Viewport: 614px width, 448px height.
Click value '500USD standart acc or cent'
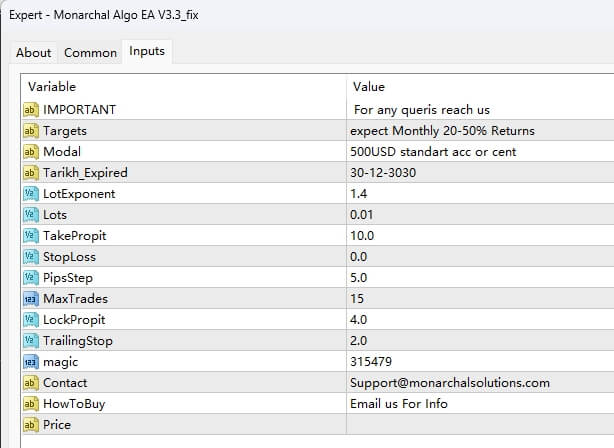coord(433,152)
